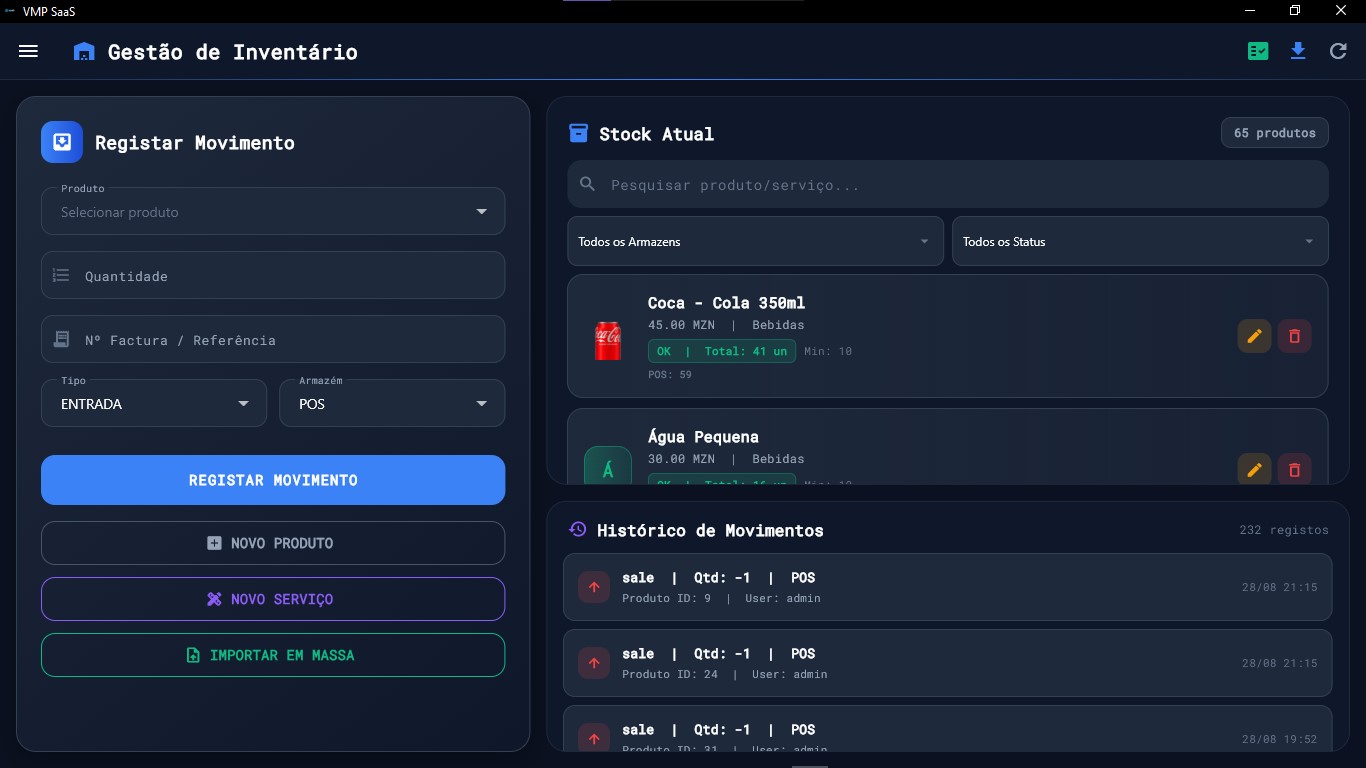Viewport: 1366px width, 768px height.
Task: Expand the Armazém dropdown showing POS
Action: pyautogui.click(x=392, y=403)
